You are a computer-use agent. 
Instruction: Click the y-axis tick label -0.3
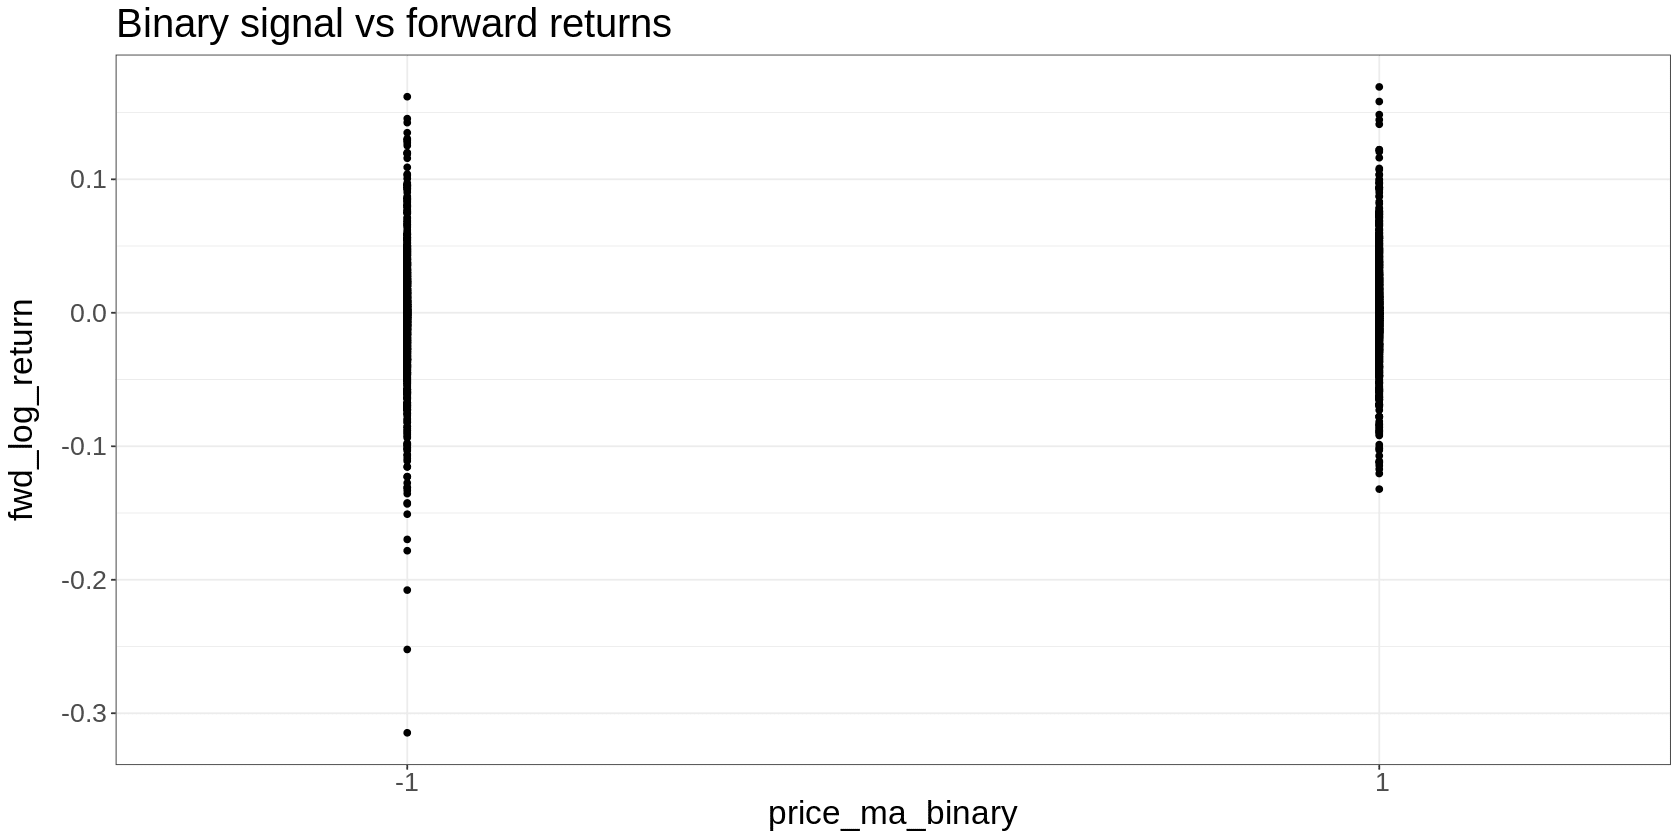(x=84, y=713)
